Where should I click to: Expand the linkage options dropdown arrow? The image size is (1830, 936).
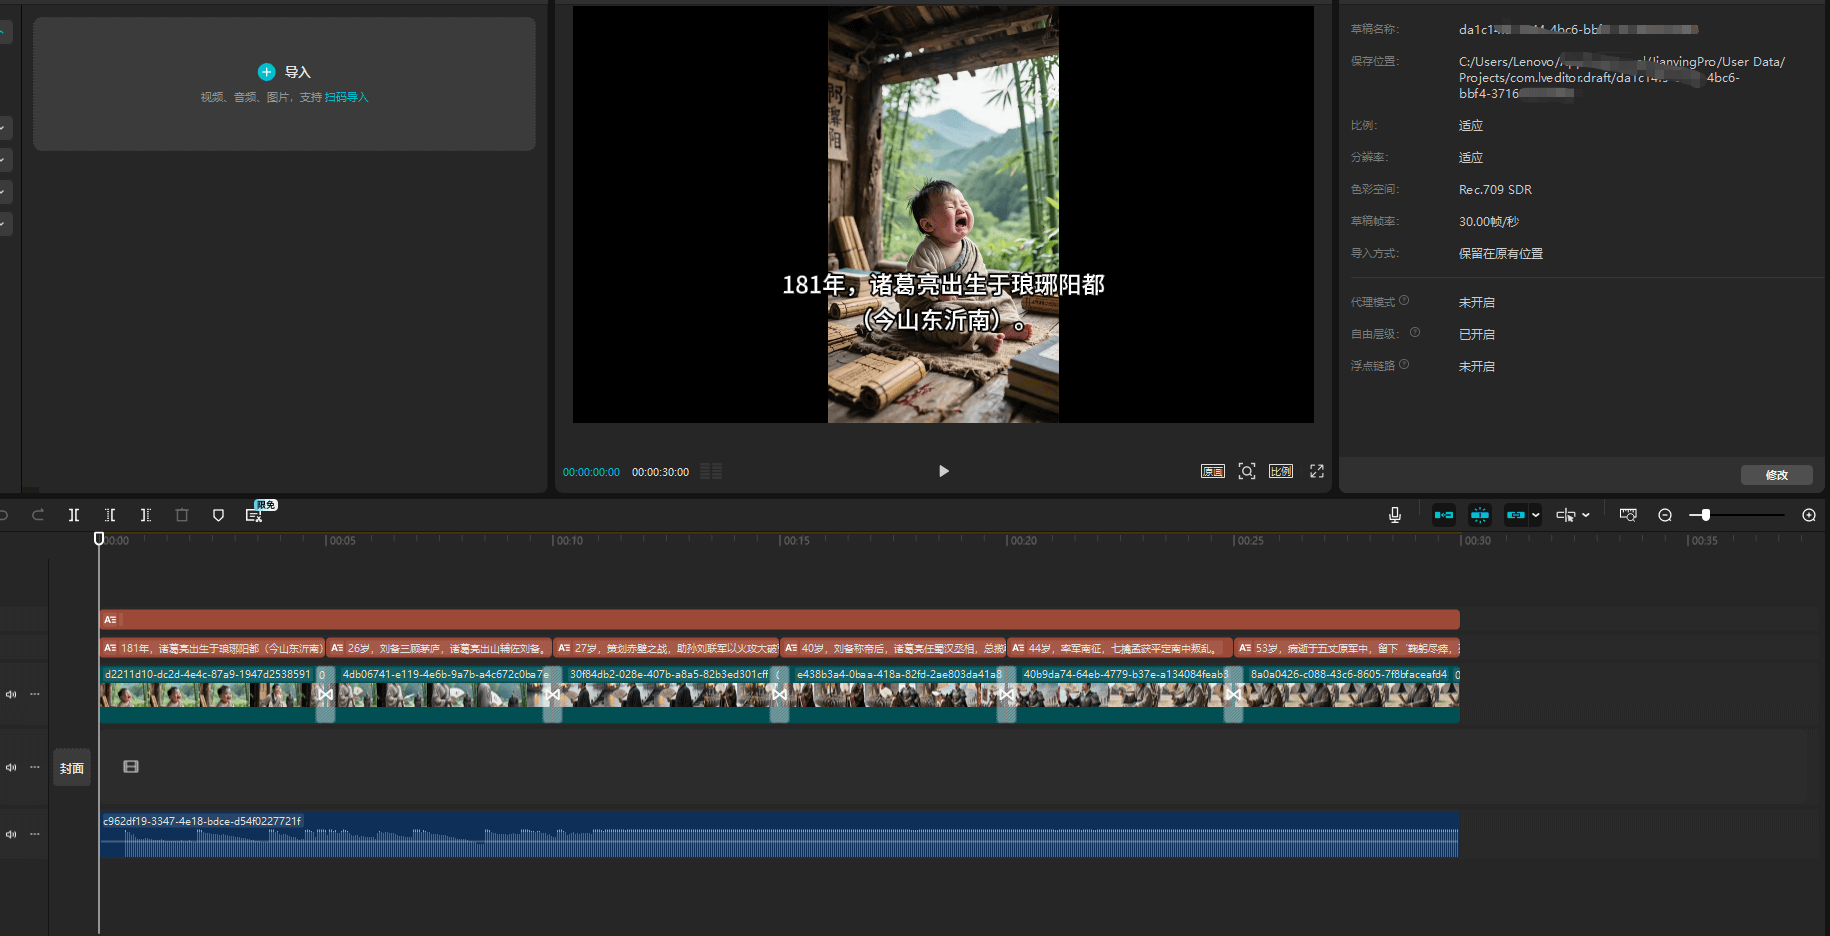pos(1536,515)
